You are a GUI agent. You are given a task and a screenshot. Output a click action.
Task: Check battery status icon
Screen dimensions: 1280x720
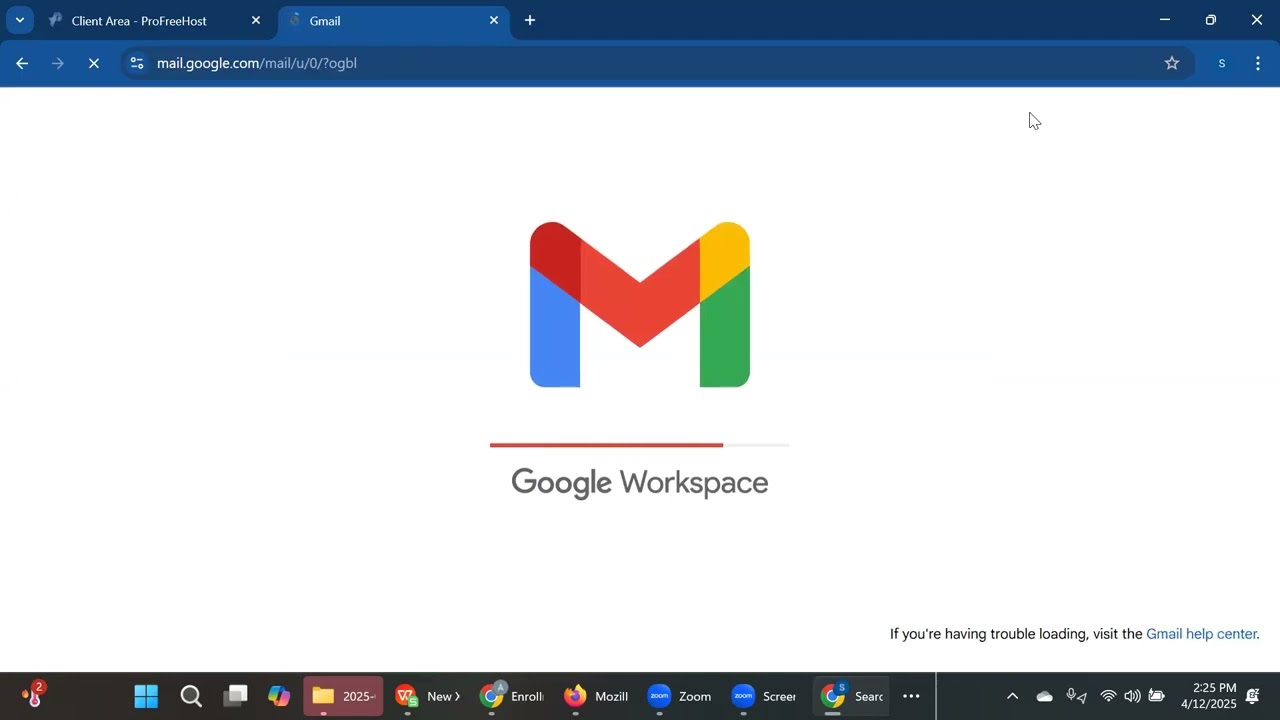tap(1157, 696)
